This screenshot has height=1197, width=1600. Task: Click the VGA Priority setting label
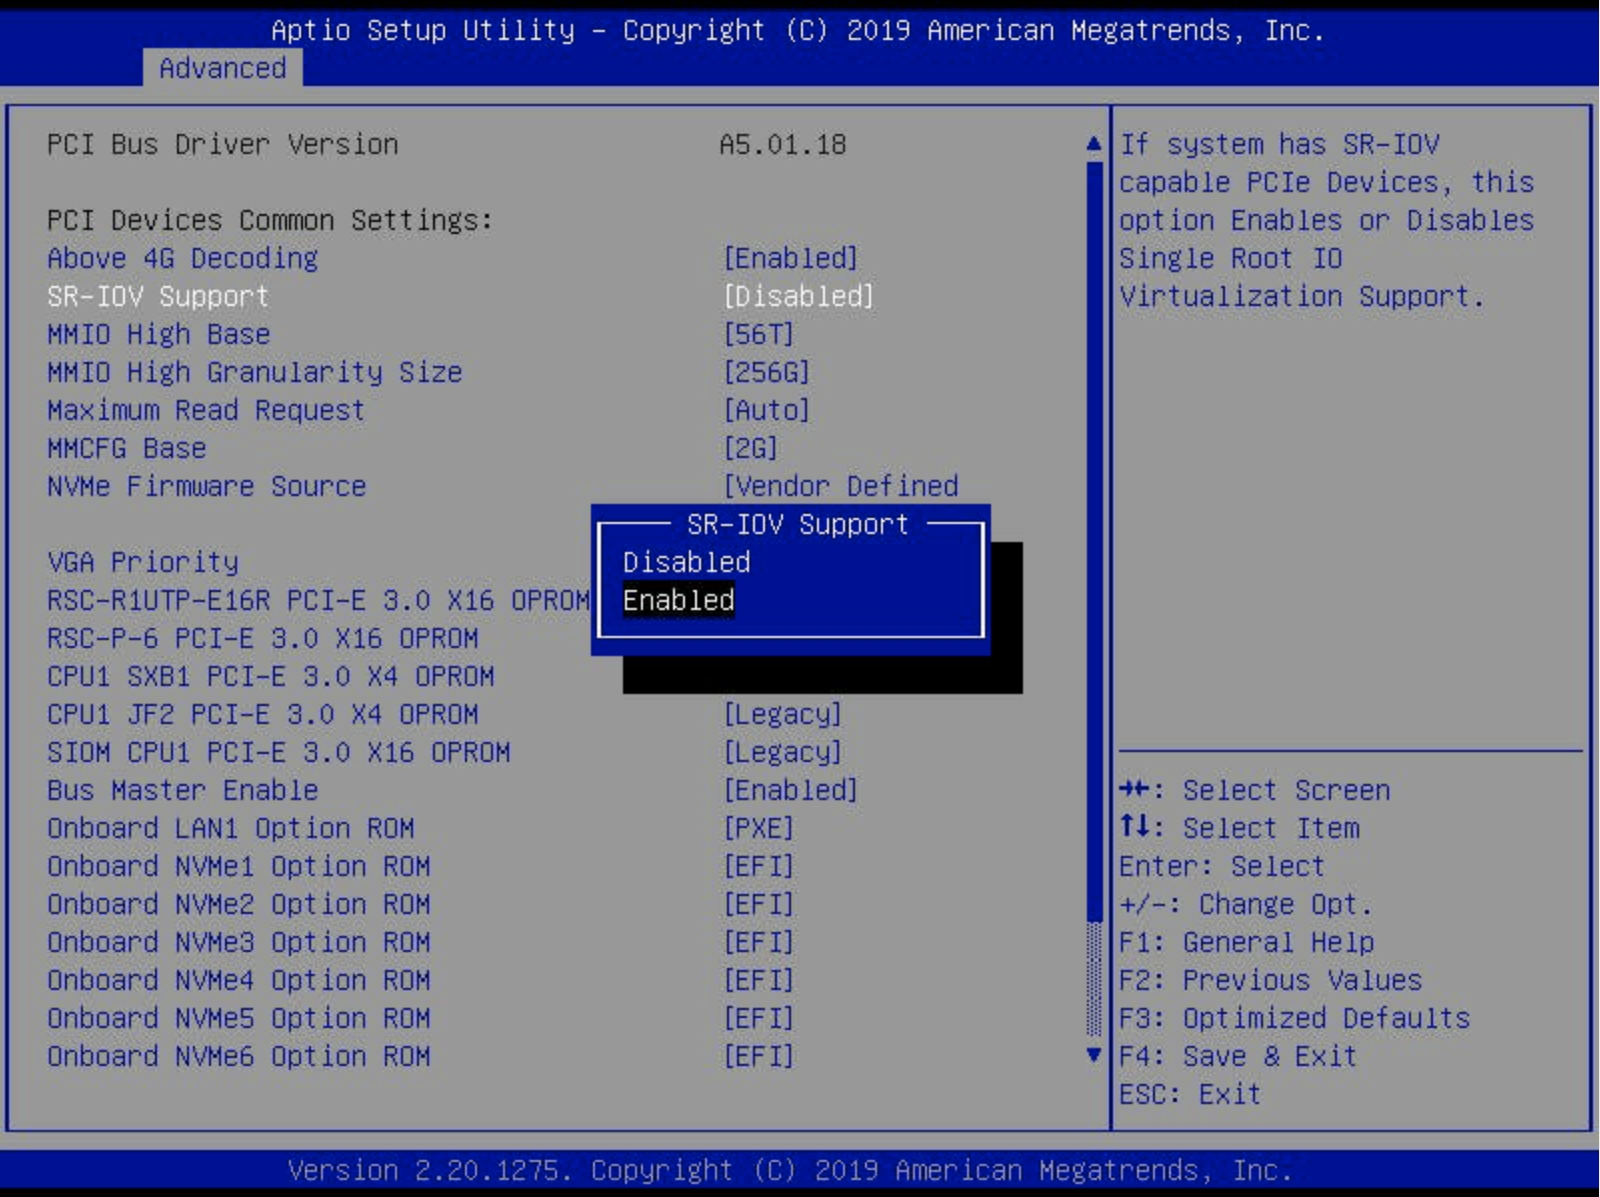tap(143, 562)
